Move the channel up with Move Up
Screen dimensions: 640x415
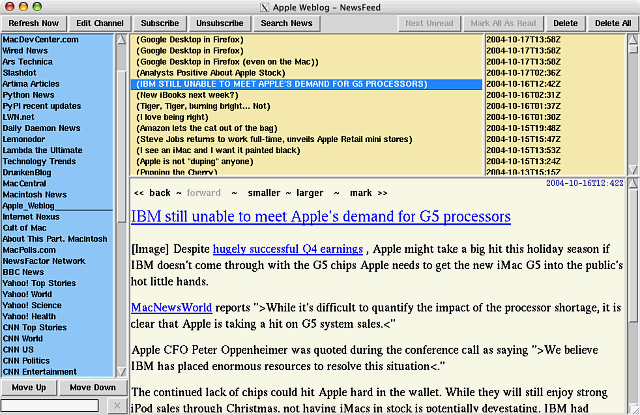pyautogui.click(x=29, y=387)
